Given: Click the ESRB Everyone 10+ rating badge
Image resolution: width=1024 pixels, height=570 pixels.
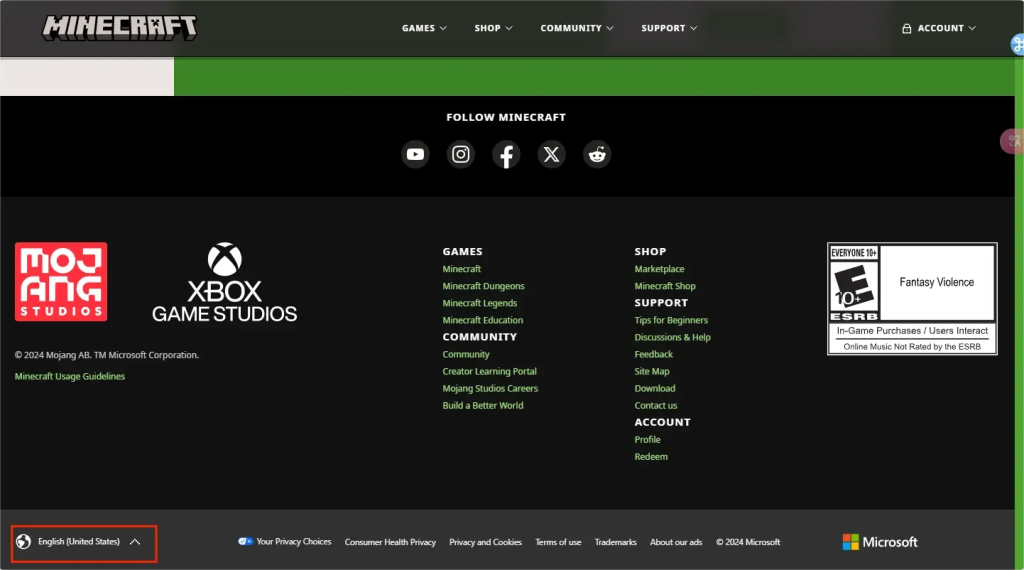Looking at the screenshot, I should click(x=912, y=298).
